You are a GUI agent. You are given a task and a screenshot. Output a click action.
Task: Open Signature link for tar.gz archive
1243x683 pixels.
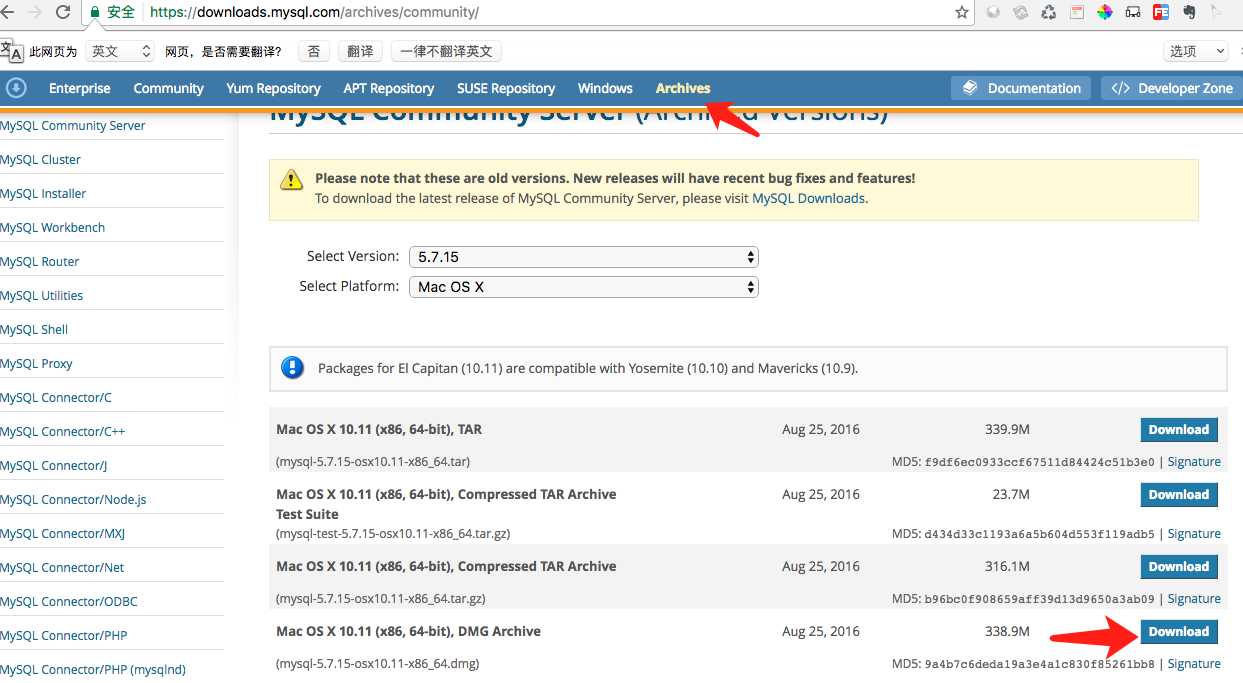1194,599
